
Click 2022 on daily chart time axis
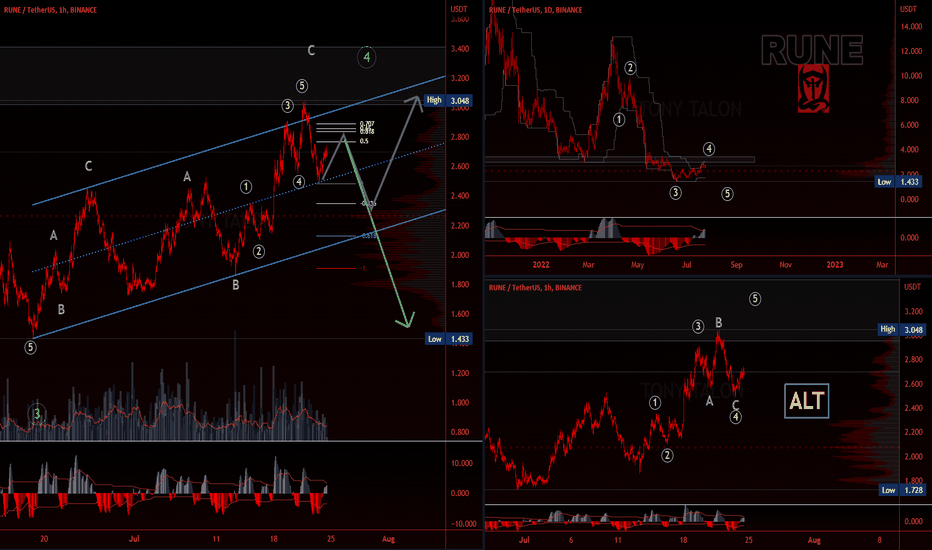541,265
